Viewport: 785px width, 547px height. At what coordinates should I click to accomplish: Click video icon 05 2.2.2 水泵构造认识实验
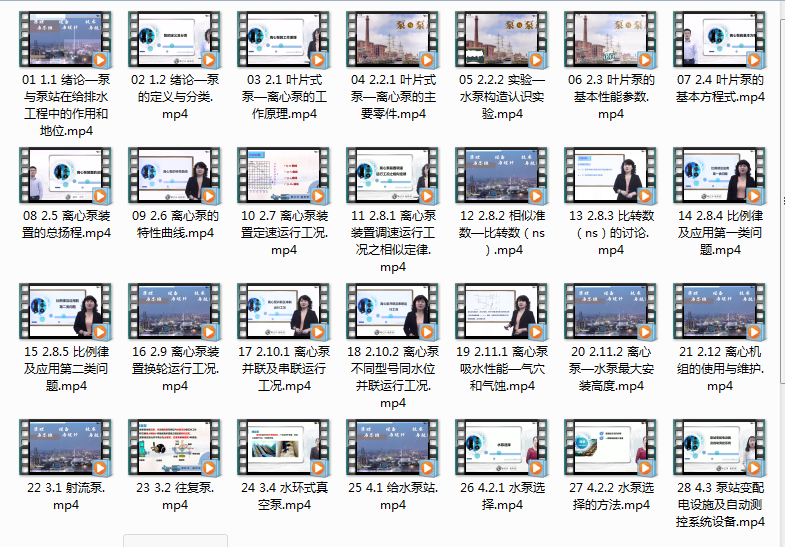(502, 40)
